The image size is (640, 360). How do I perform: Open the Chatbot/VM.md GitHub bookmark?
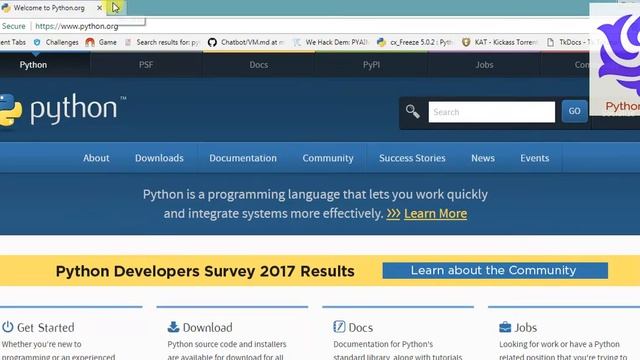click(245, 42)
